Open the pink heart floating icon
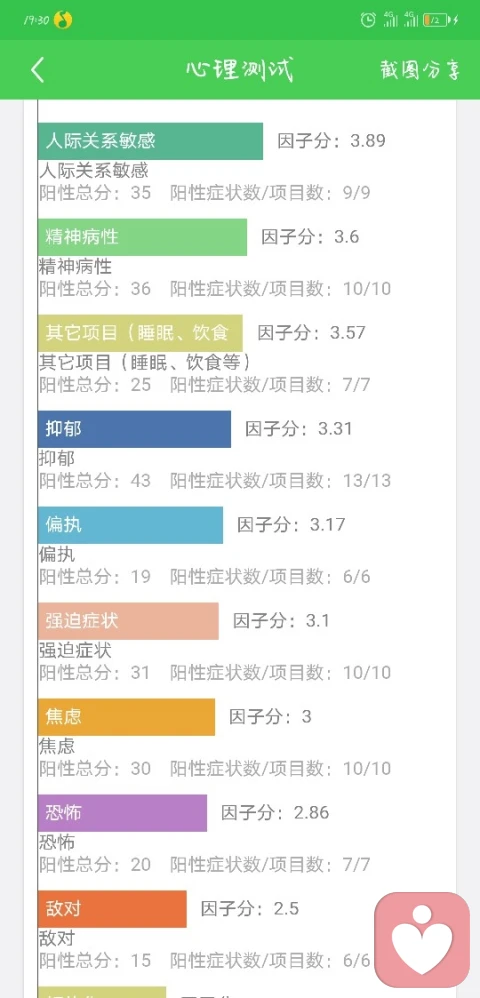Image resolution: width=480 pixels, height=998 pixels. pyautogui.click(x=422, y=940)
